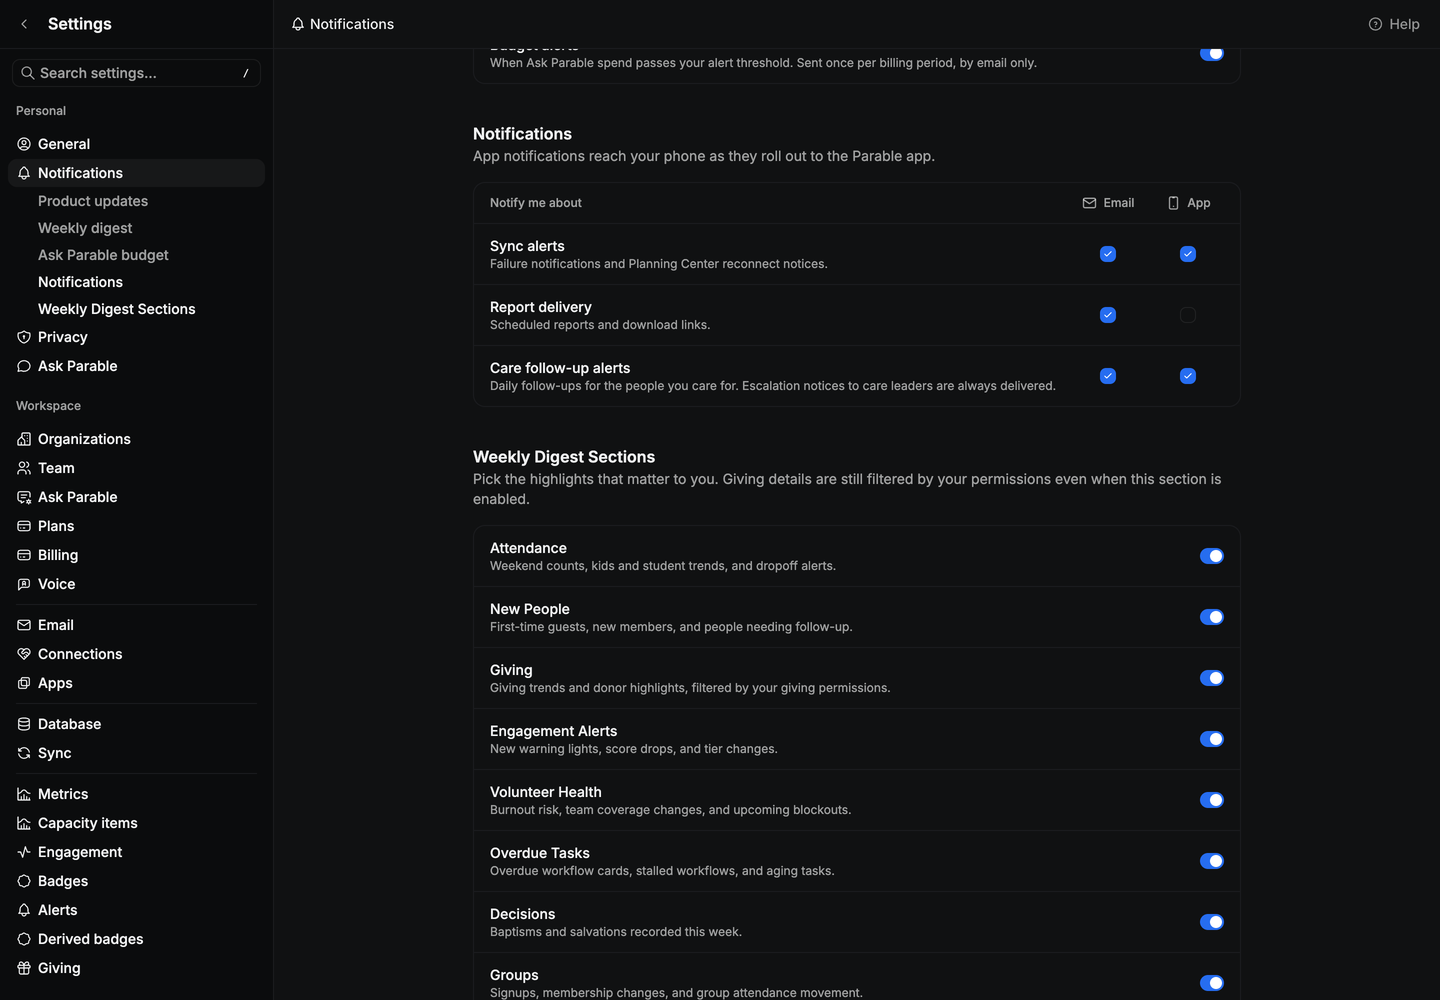Focus the Search settings field
Viewport: 1440px width, 1000px height.
pos(136,73)
